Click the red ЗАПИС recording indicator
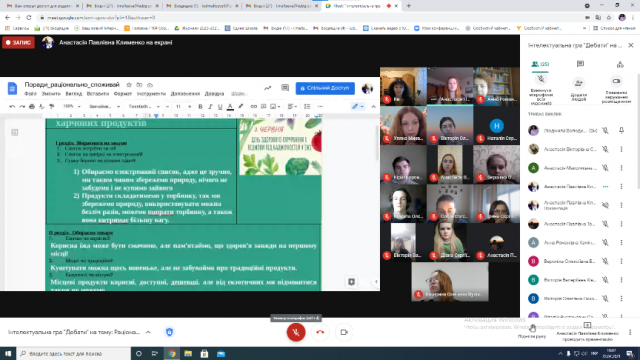The width and height of the screenshot is (640, 360). pyautogui.click(x=18, y=42)
